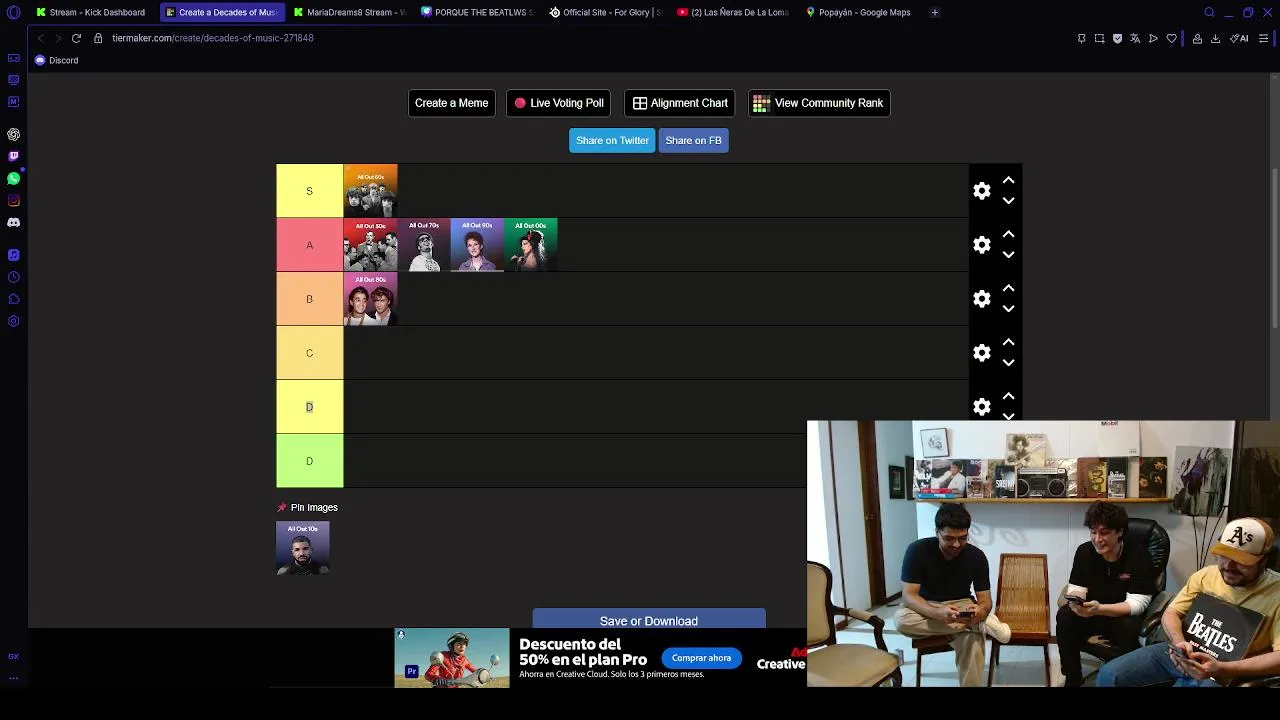Screen dimensions: 1280x720
Task: Move tier A row up
Action: point(1008,235)
